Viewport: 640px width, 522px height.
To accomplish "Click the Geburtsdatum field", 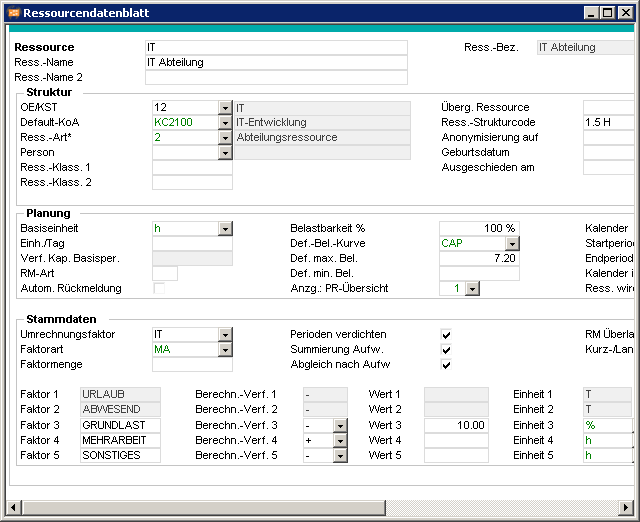I will [x=608, y=153].
